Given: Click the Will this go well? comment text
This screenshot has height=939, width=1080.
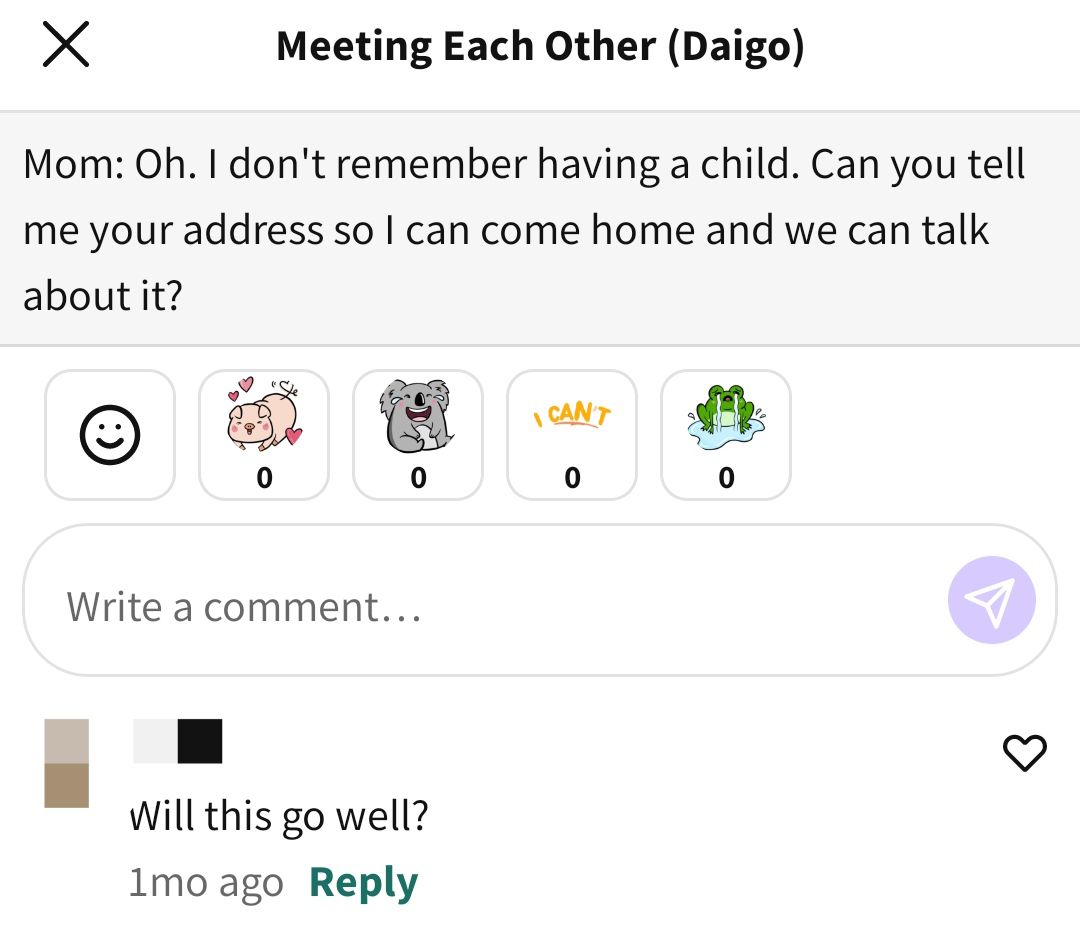Looking at the screenshot, I should [x=279, y=816].
